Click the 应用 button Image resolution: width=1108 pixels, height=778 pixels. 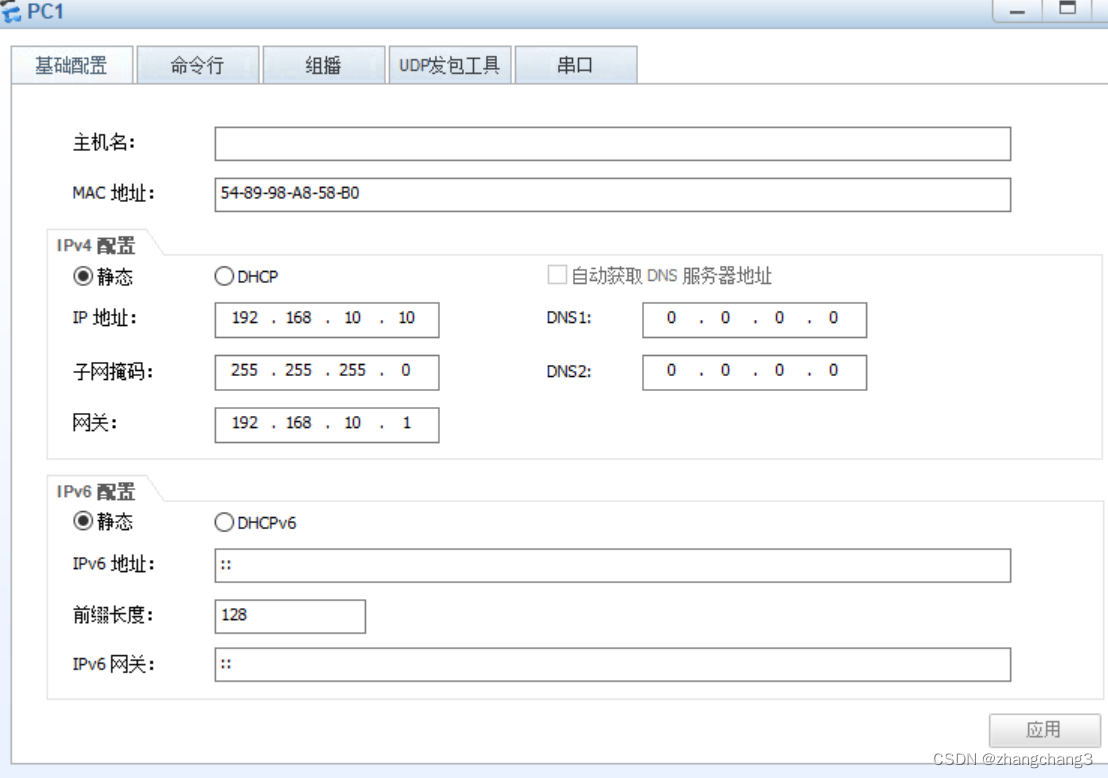pyautogui.click(x=1044, y=730)
